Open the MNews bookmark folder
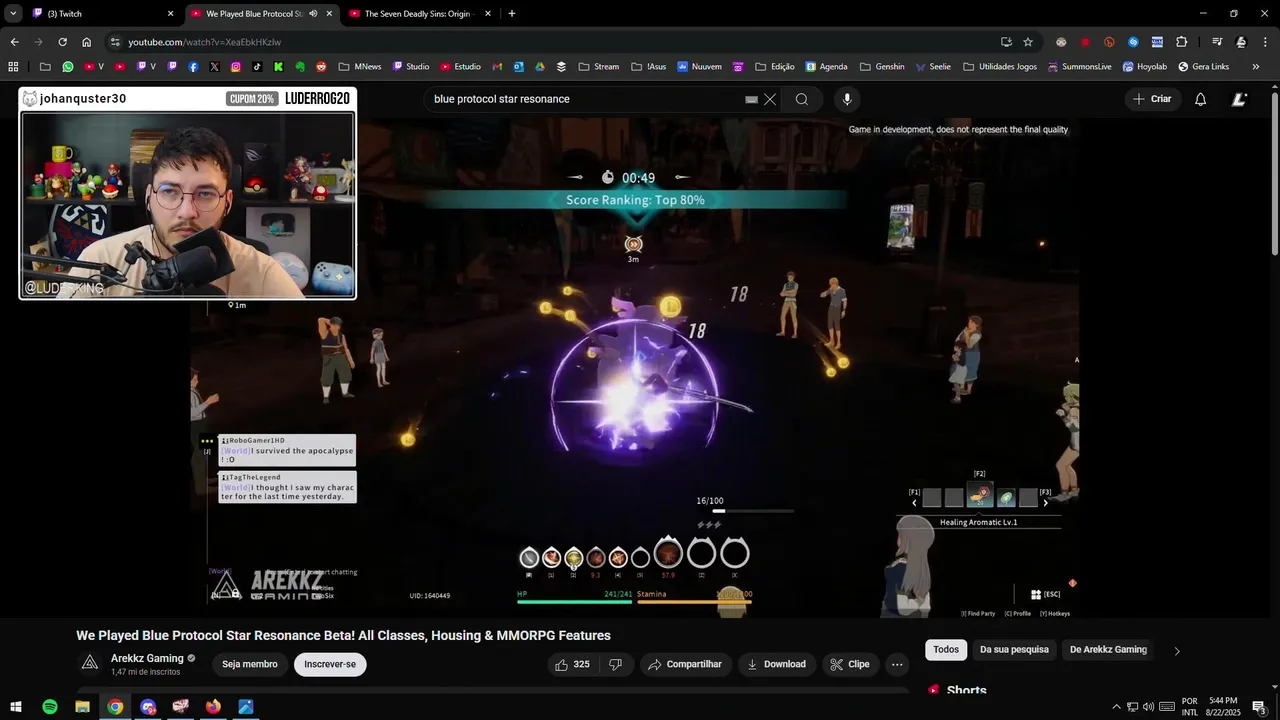The width and height of the screenshot is (1280, 720). pos(360,67)
